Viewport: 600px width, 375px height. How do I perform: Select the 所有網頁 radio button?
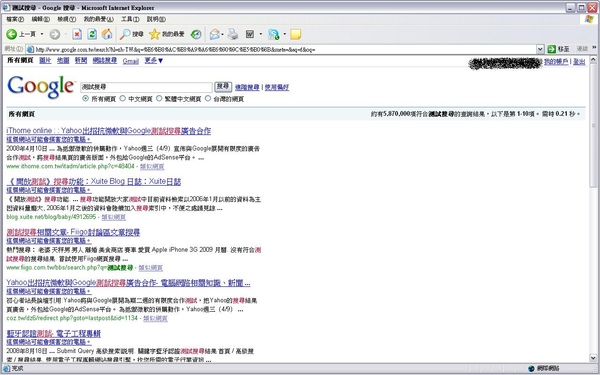(x=85, y=99)
